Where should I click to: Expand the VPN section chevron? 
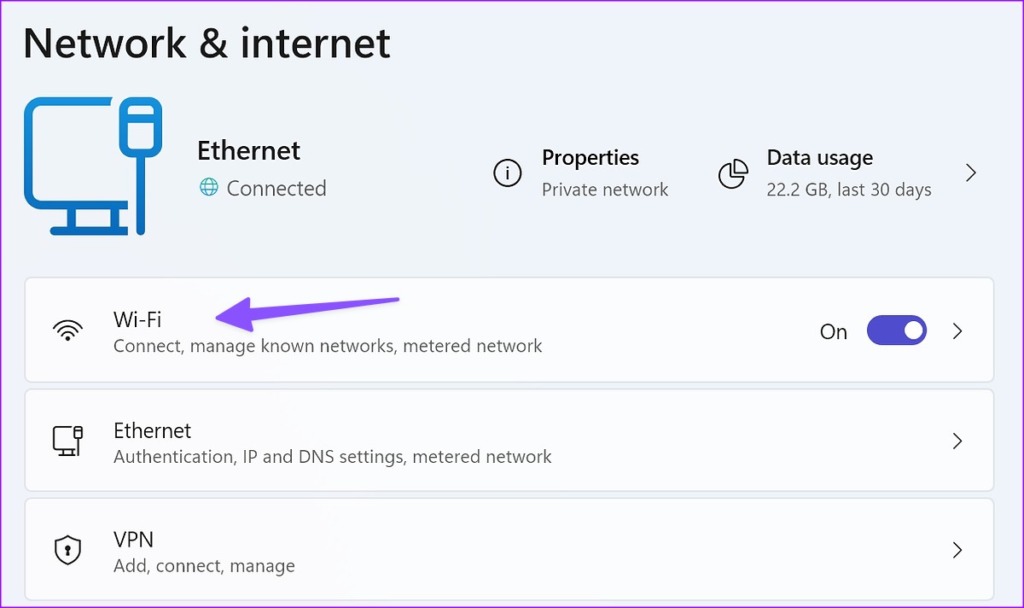point(957,549)
